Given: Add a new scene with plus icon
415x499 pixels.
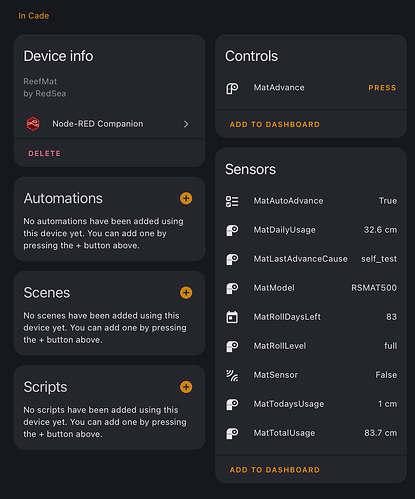Looking at the screenshot, I should (186, 293).
